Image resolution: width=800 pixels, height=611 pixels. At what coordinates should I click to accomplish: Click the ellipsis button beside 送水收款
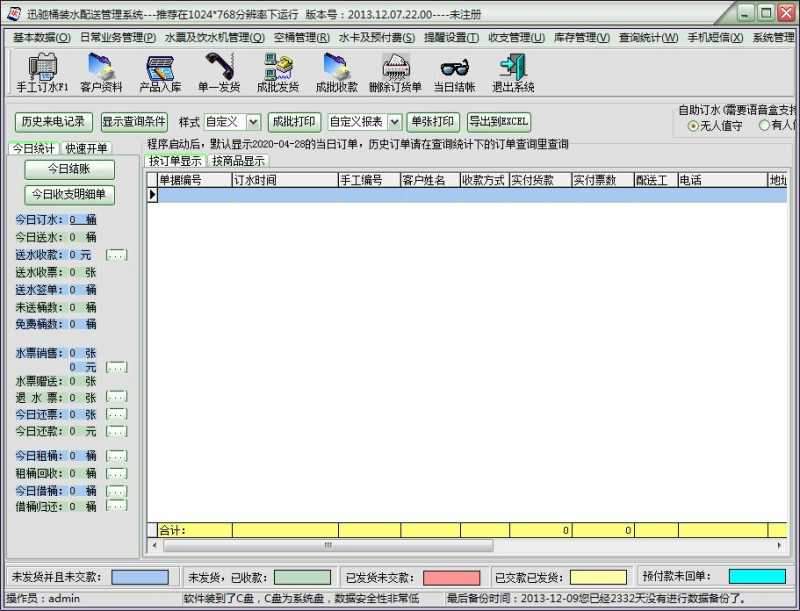pos(116,255)
